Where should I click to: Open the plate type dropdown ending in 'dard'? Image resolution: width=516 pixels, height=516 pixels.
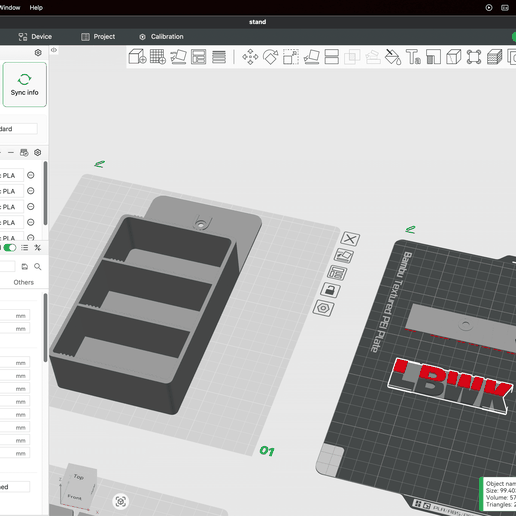click(19, 129)
